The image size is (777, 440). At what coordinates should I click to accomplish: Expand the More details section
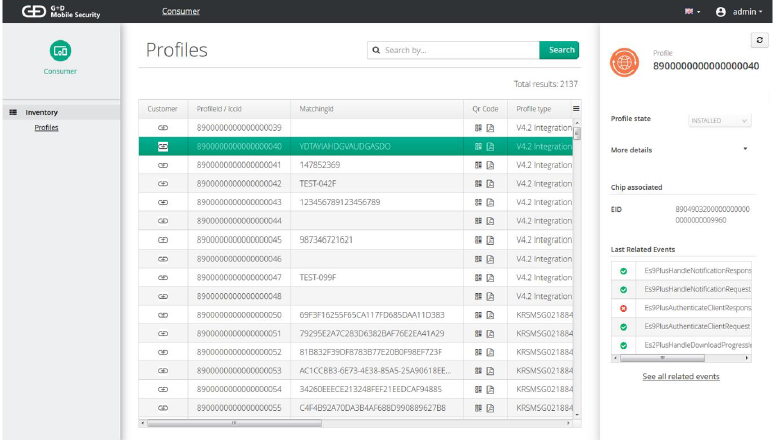[745, 149]
